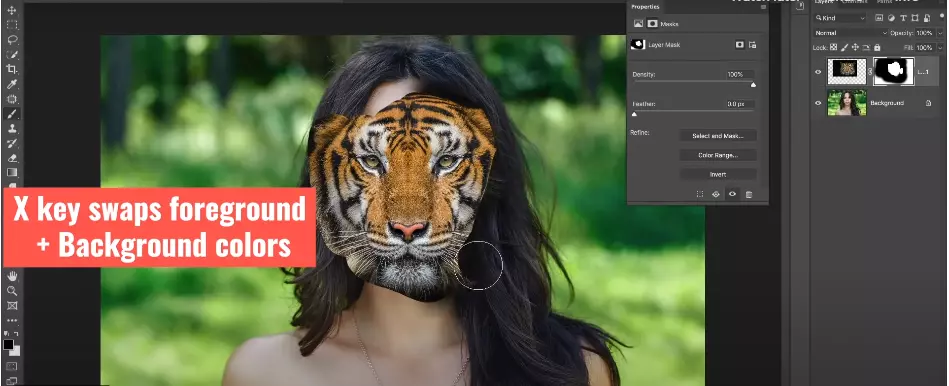
Task: Lock all layer attributes
Action: 877,47
